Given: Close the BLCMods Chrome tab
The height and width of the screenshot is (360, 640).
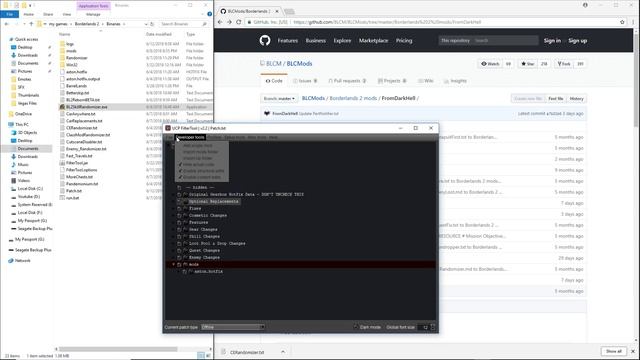Looking at the screenshot, I should click(277, 11).
